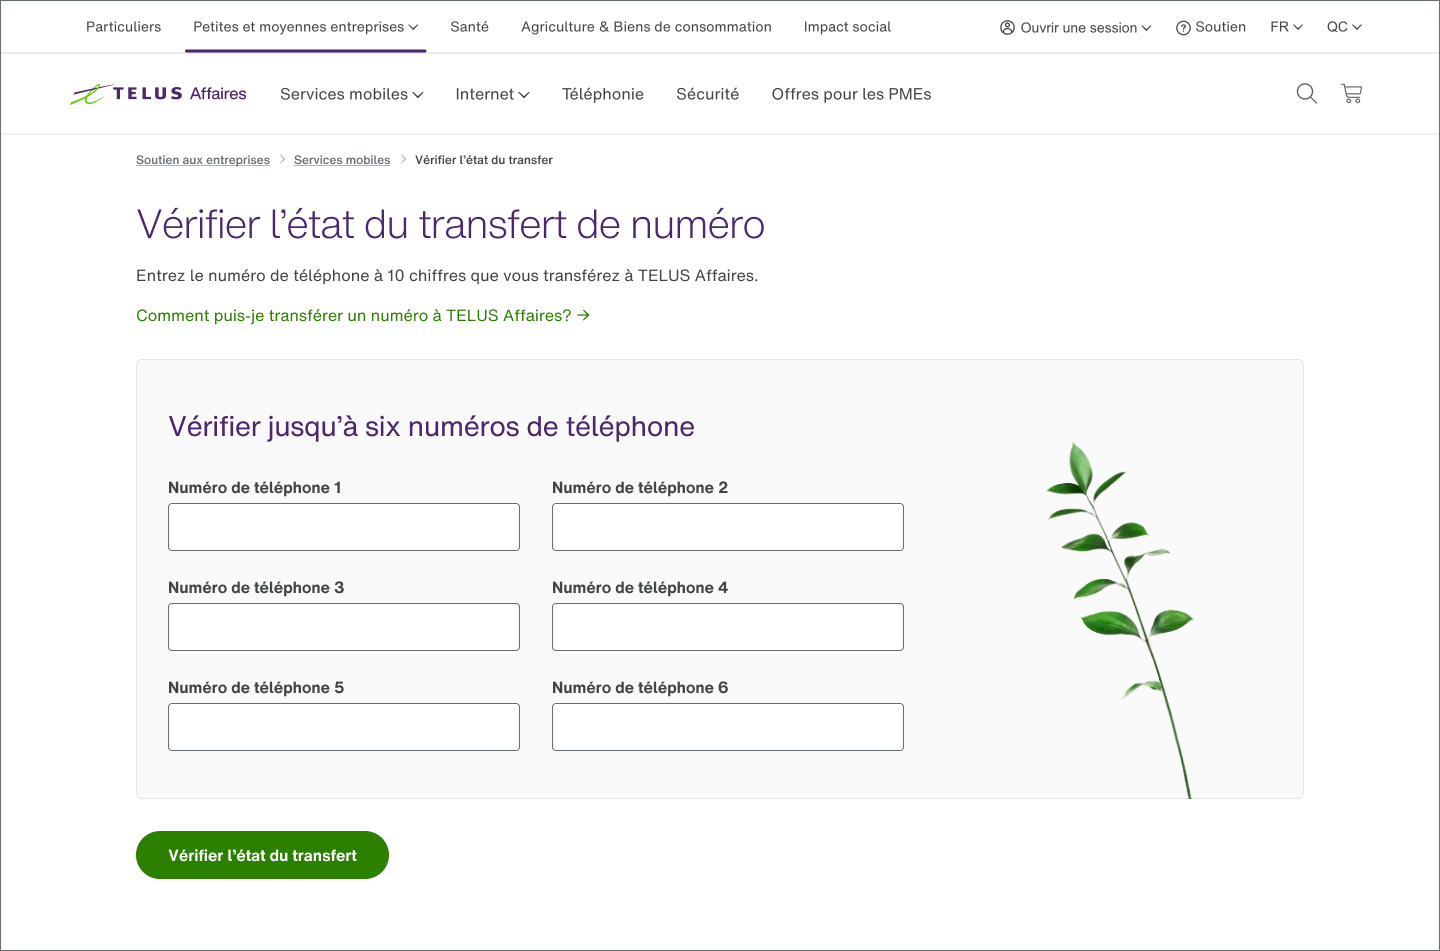This screenshot has height=951, width=1440.
Task: Open Comment puis-je transférer un numéro link
Action: (x=363, y=315)
